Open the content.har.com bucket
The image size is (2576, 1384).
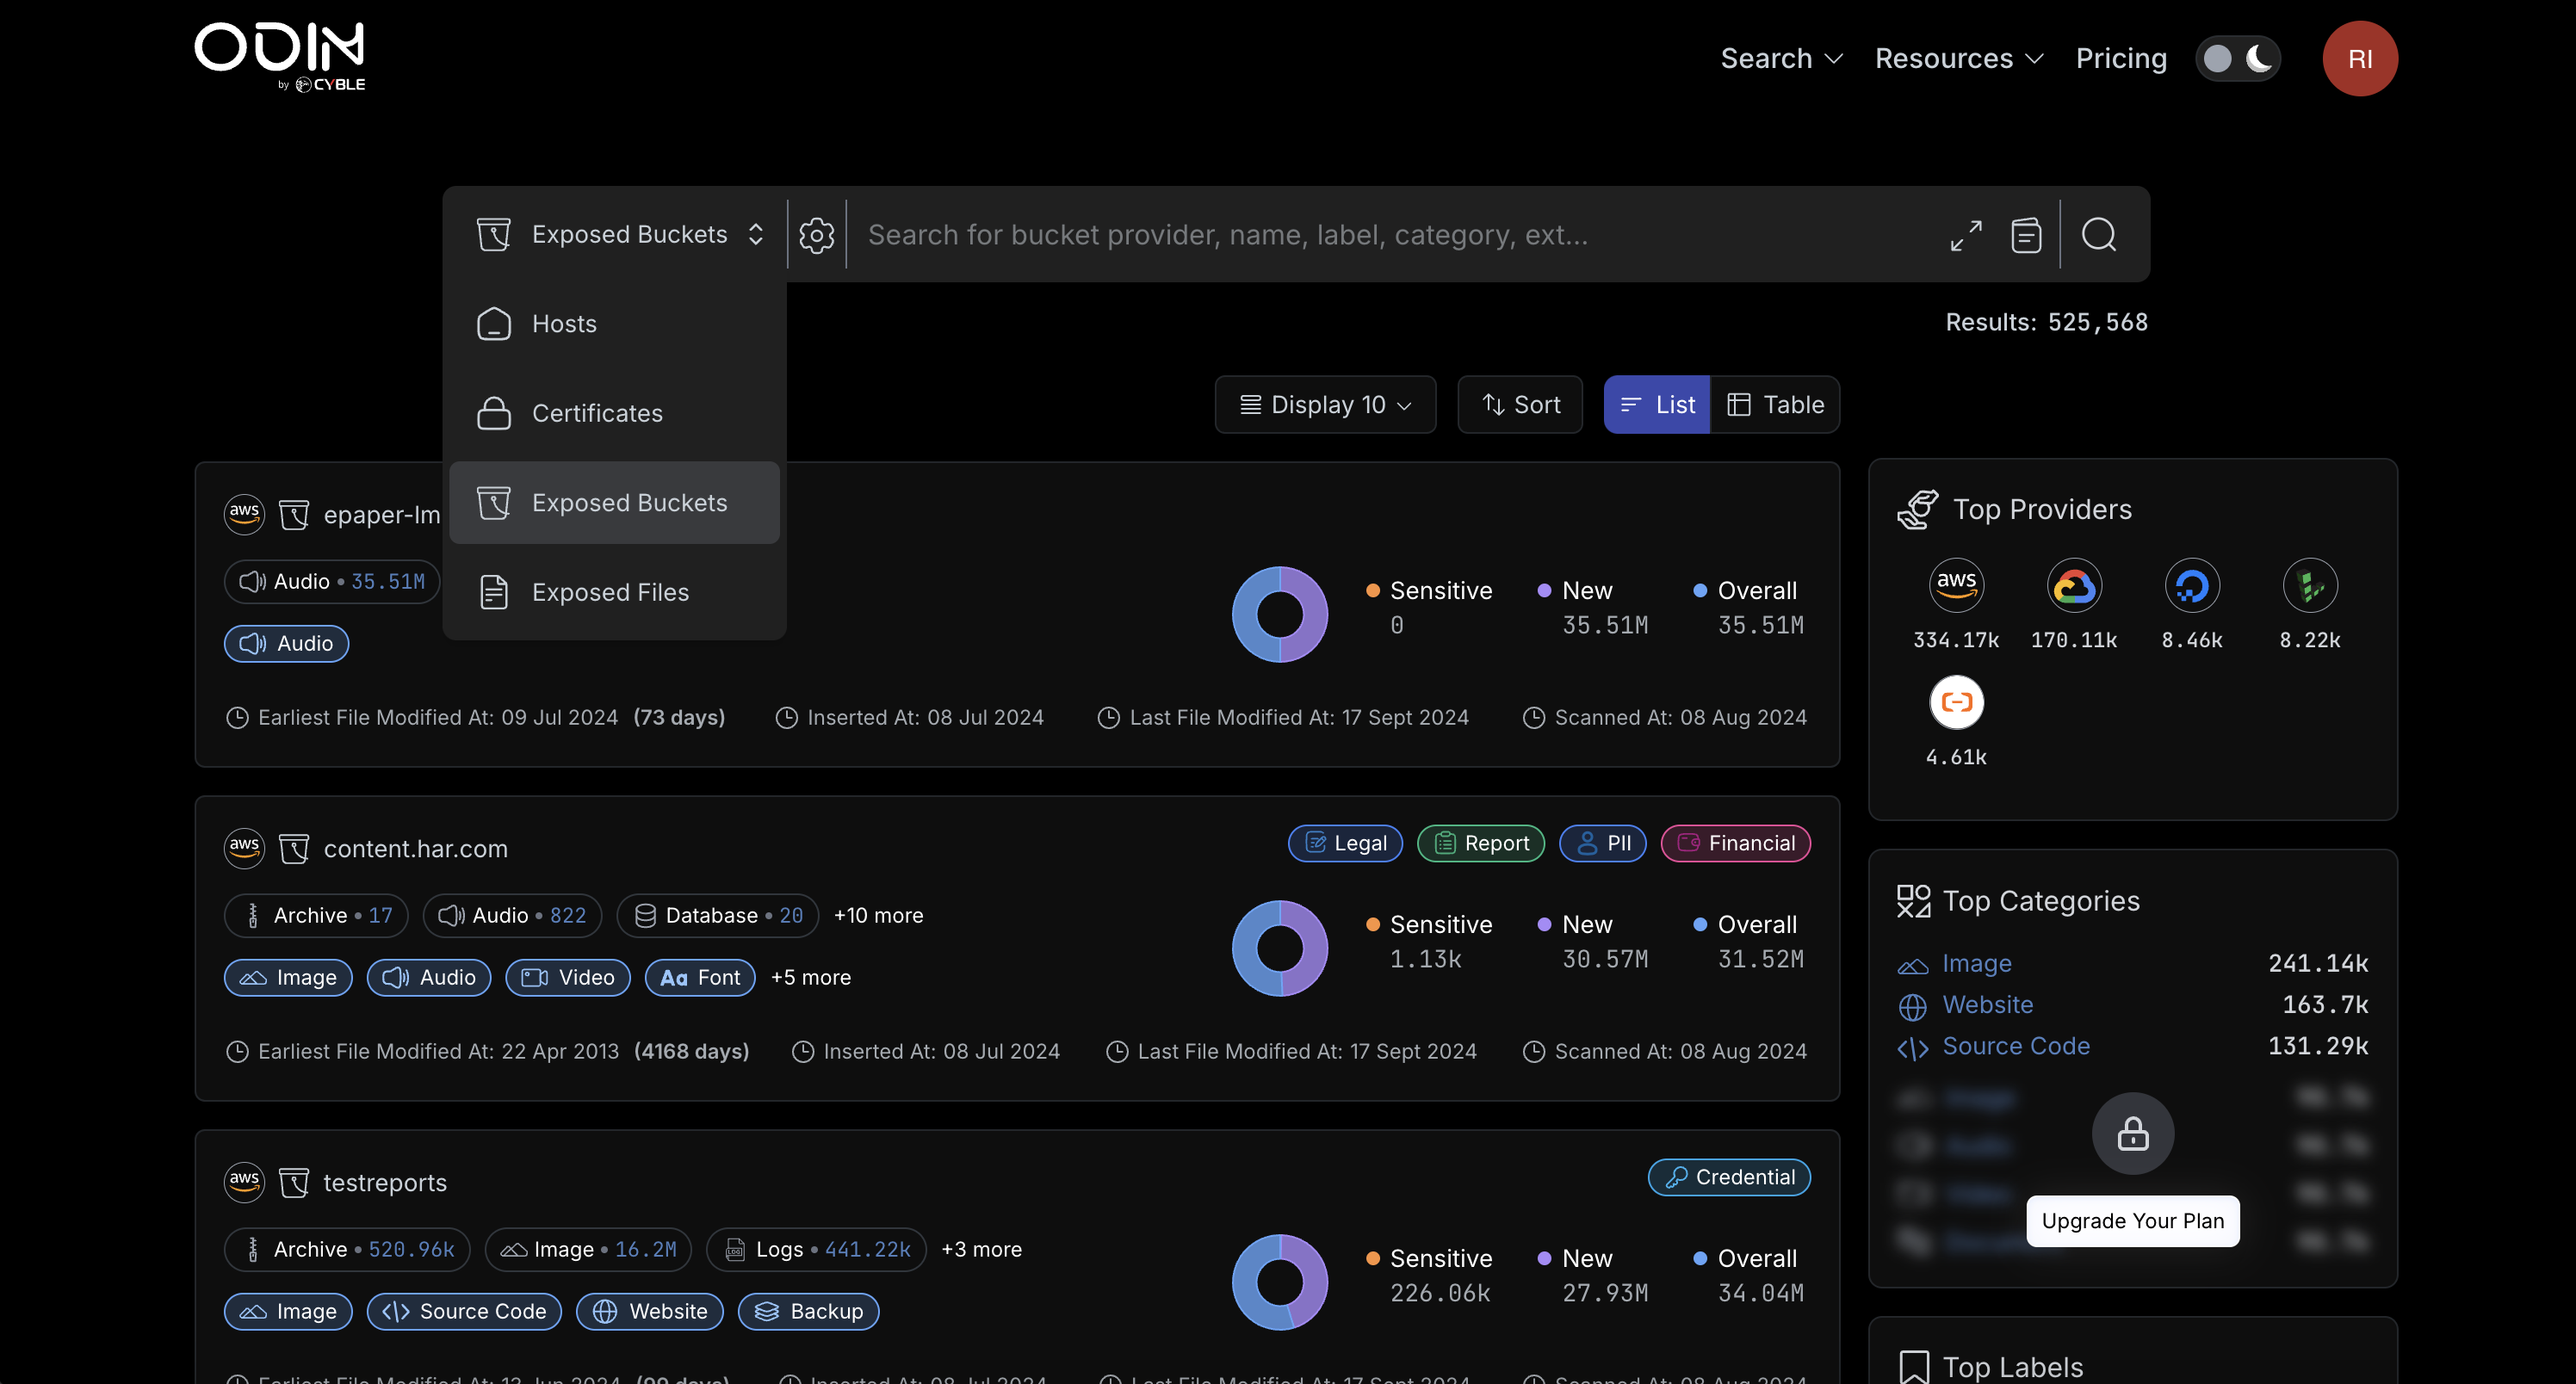416,848
